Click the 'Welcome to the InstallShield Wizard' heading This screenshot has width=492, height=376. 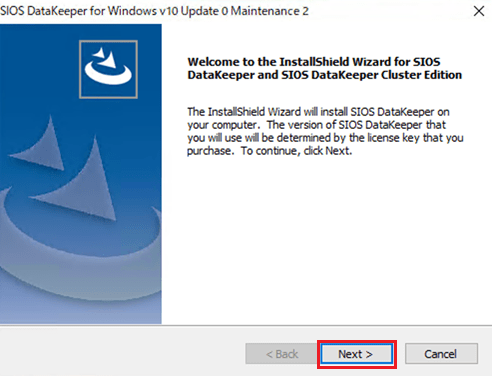pyautogui.click(x=324, y=68)
